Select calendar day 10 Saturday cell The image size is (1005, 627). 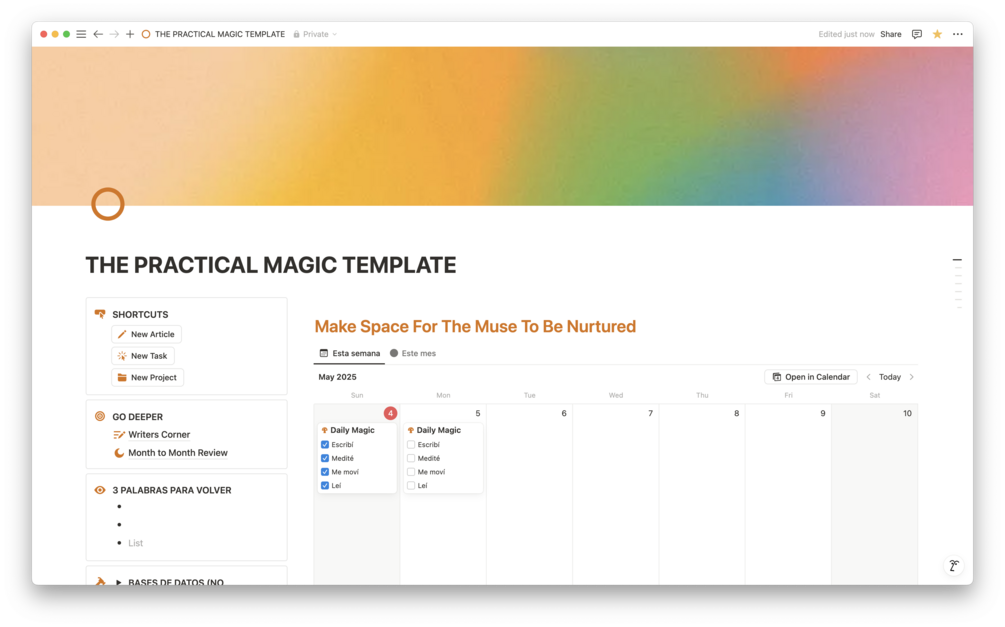pyautogui.click(x=875, y=494)
